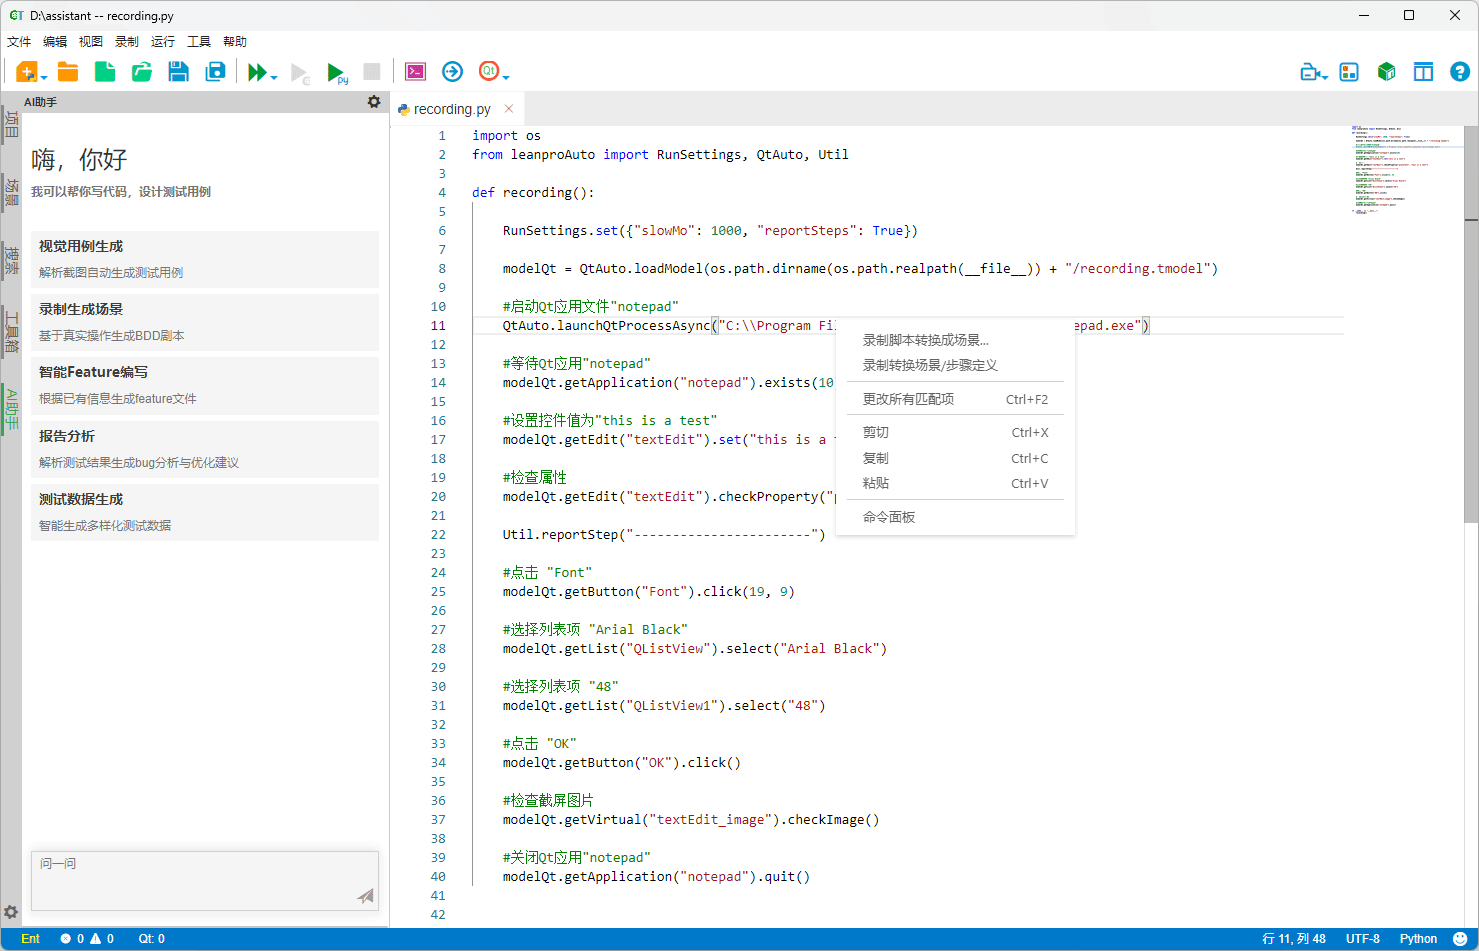
Task: Expand the run project dropdown arrow
Action: click(274, 77)
